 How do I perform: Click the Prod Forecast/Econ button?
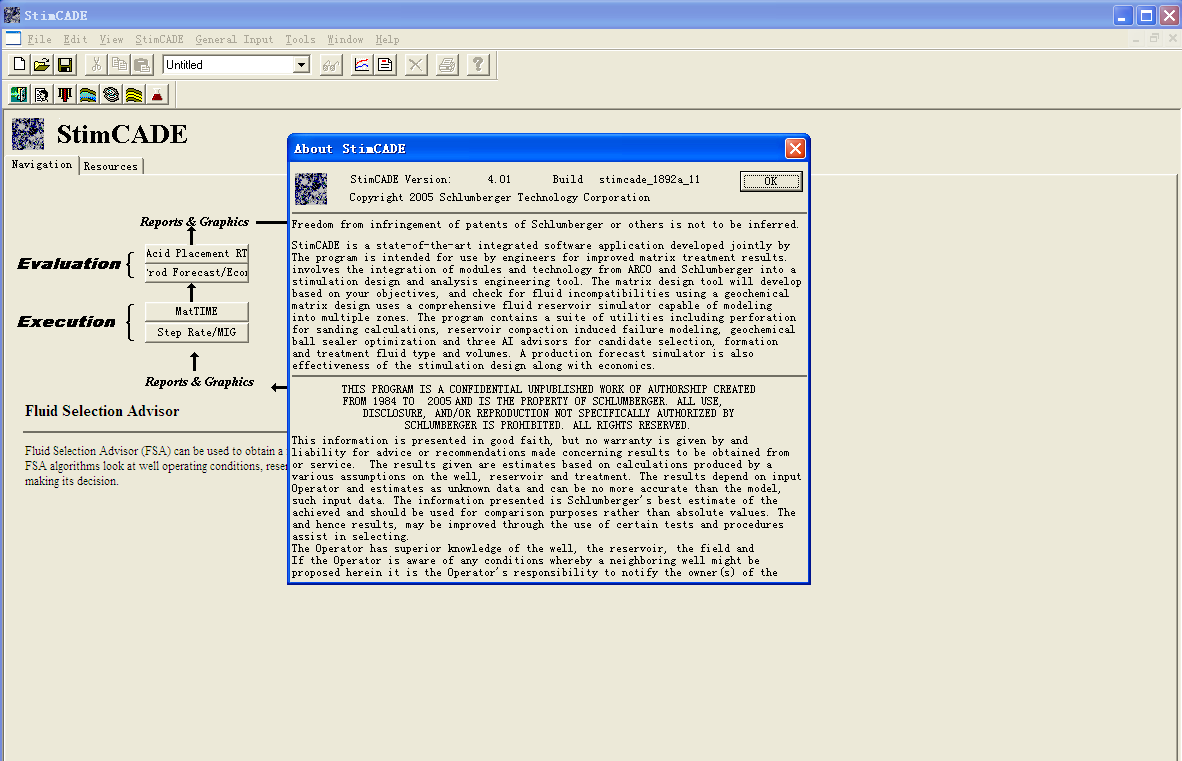(x=197, y=272)
